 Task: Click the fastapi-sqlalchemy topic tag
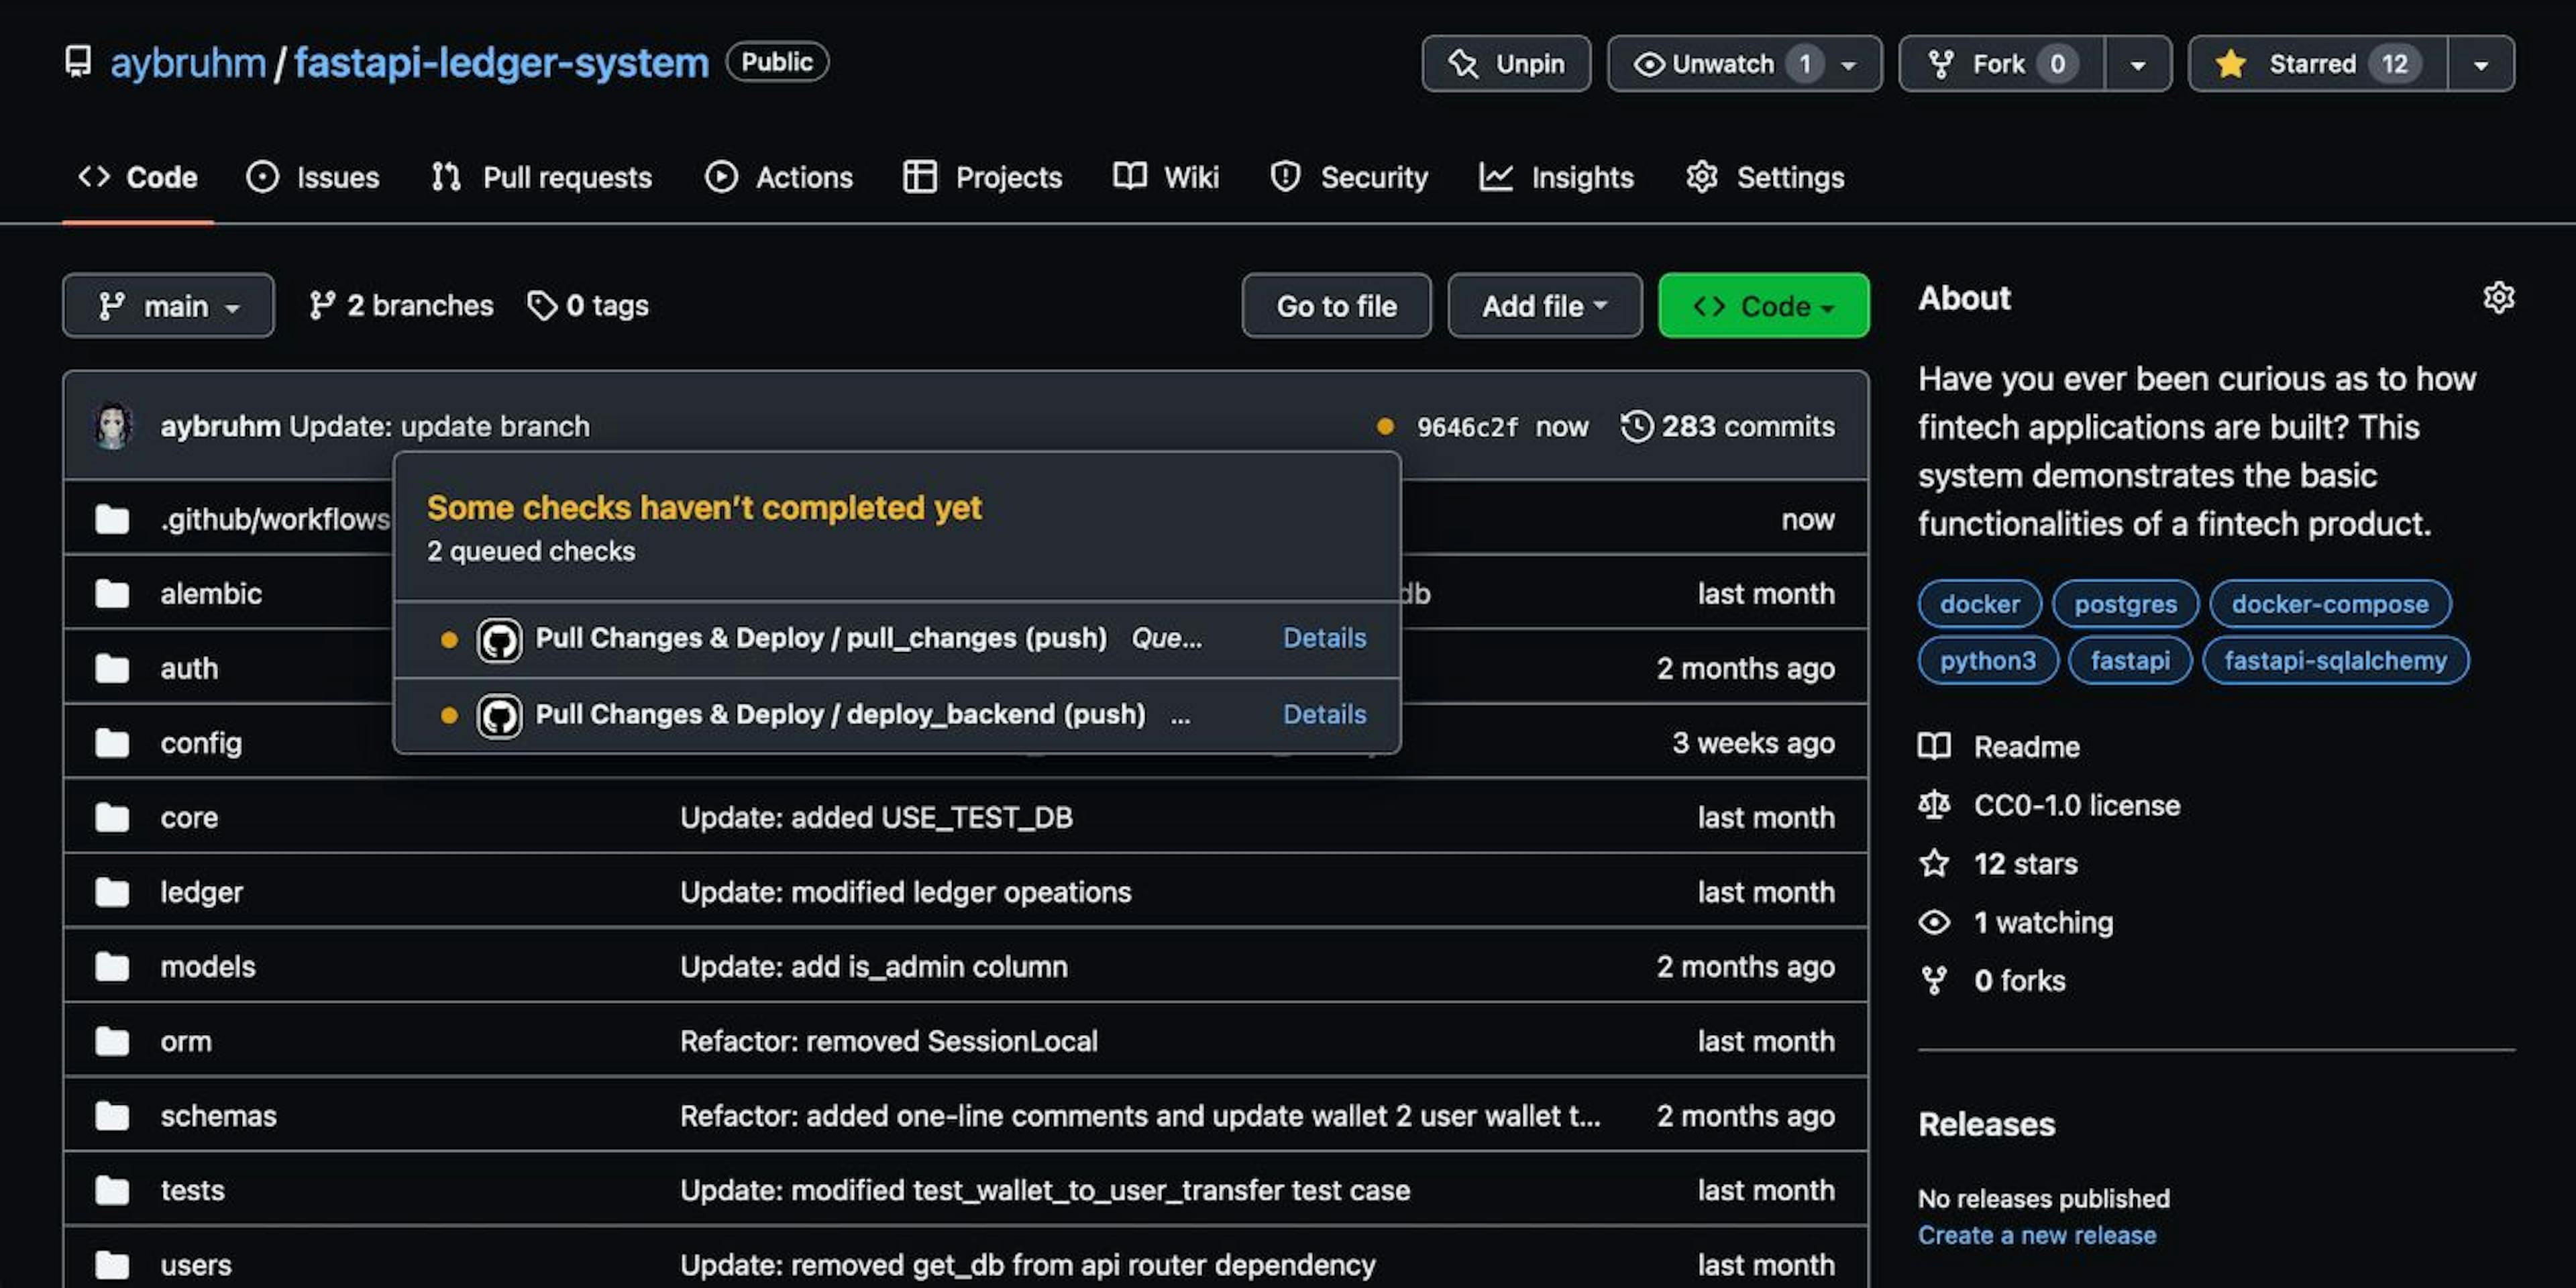point(2336,660)
